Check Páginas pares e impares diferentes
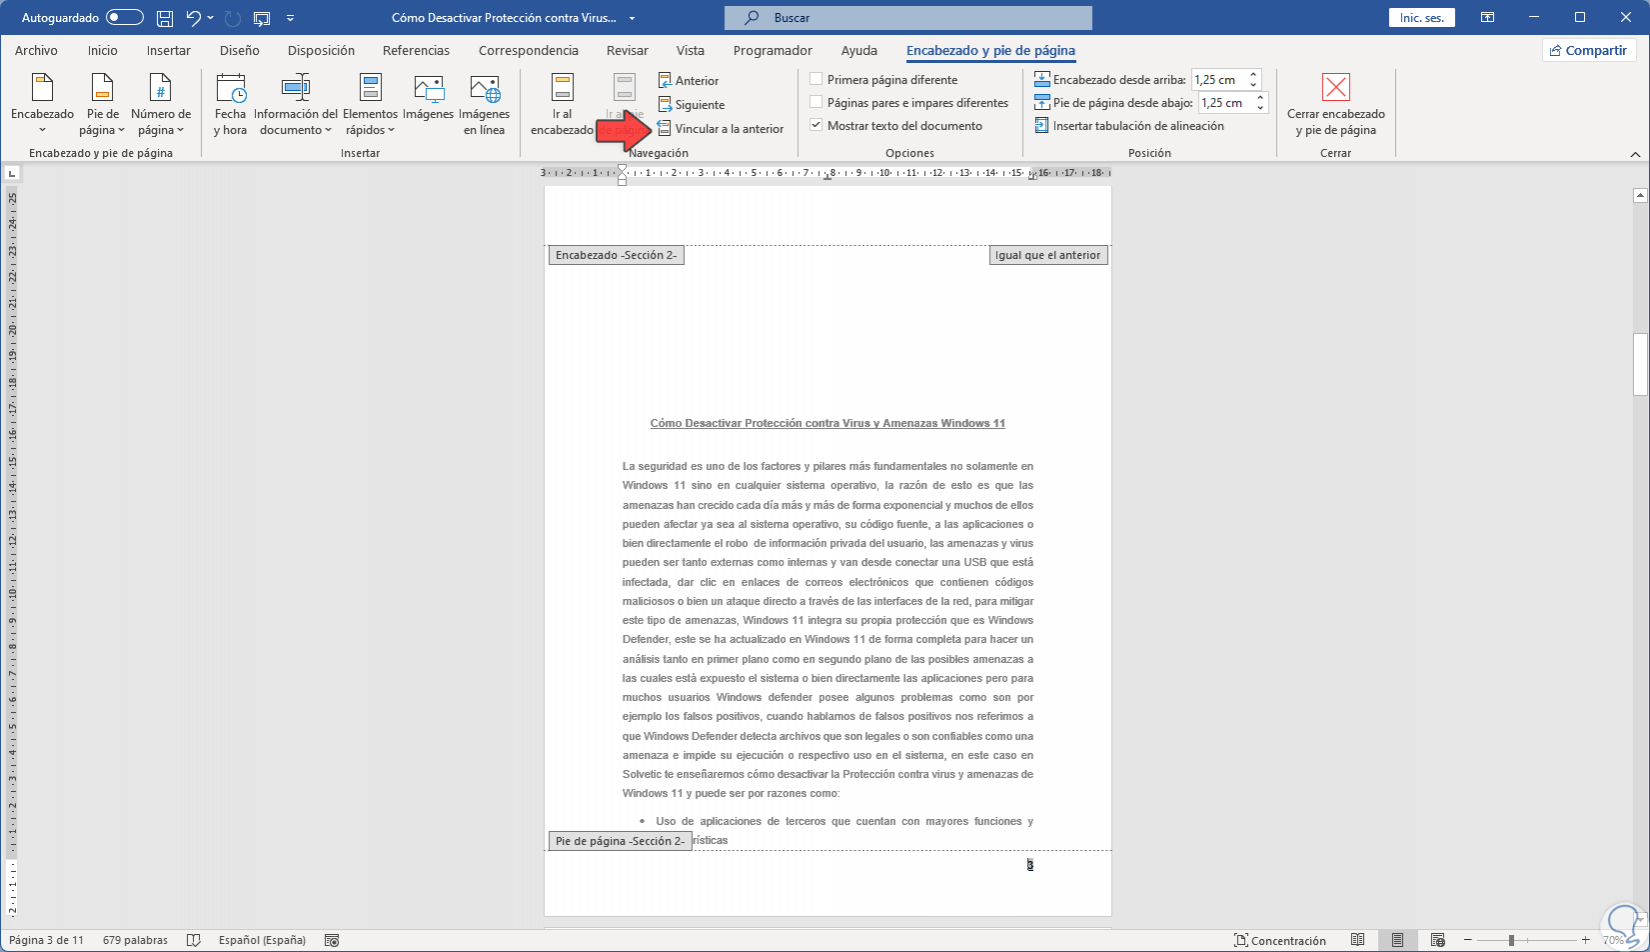 pyautogui.click(x=816, y=102)
